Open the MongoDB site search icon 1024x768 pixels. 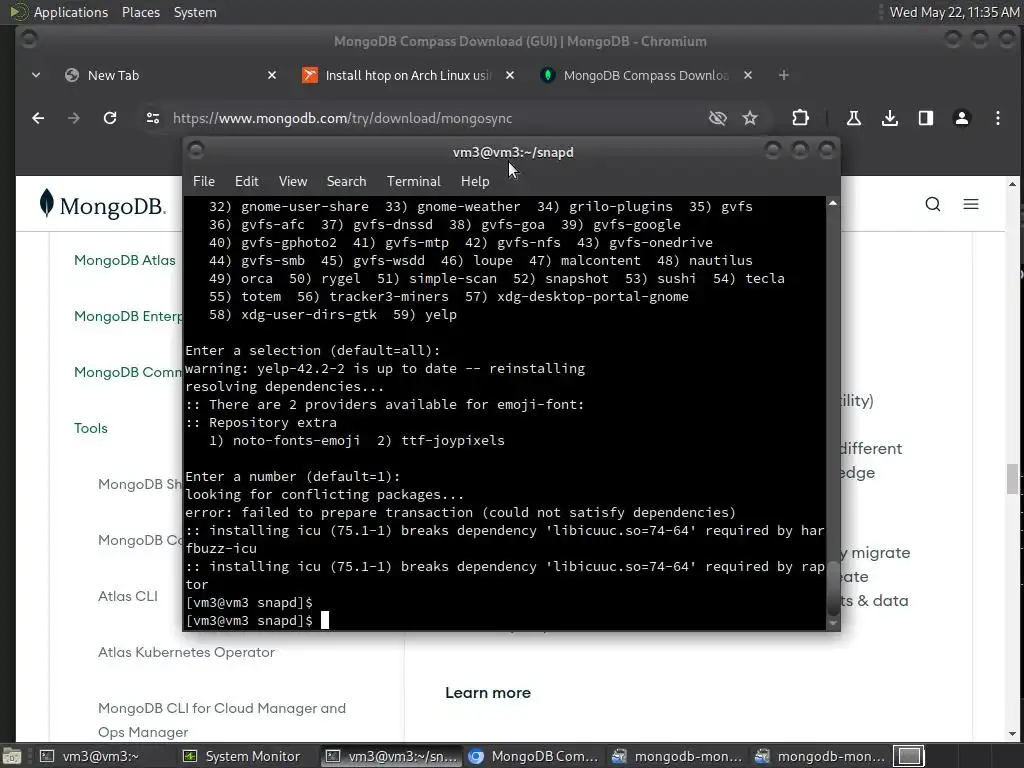pos(933,204)
